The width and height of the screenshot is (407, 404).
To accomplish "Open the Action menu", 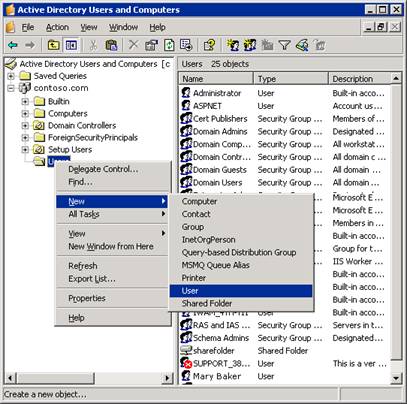I will (57, 27).
